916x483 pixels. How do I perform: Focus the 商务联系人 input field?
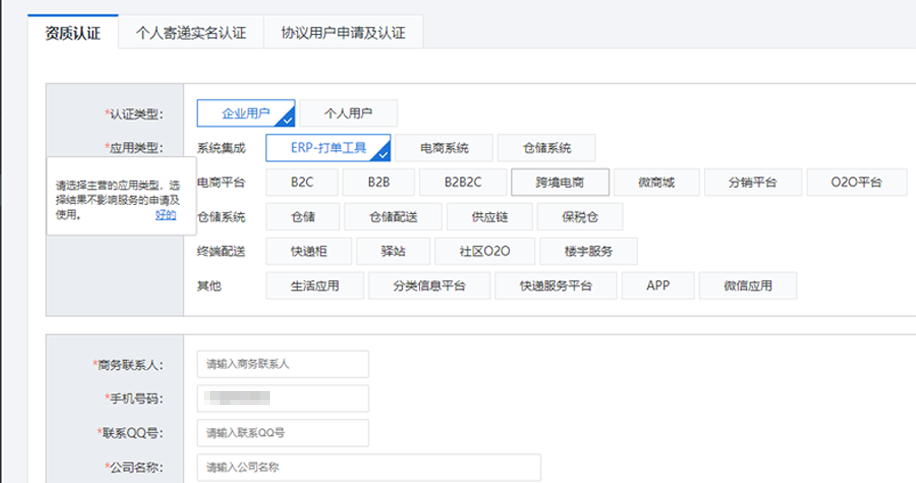(x=283, y=364)
